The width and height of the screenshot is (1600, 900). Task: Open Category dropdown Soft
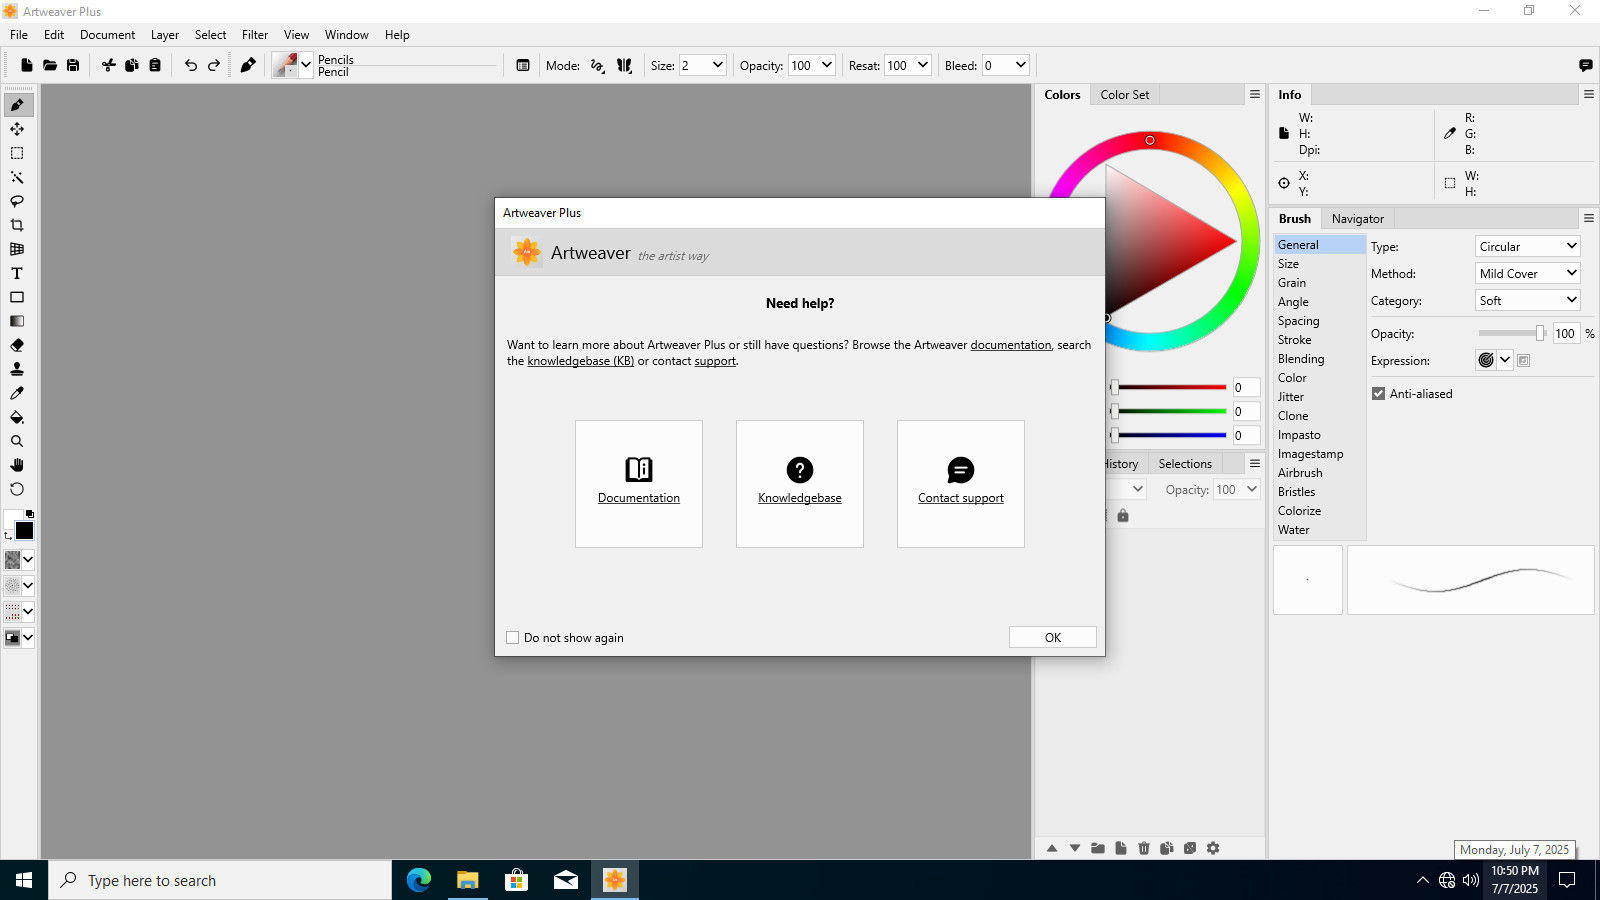pos(1528,300)
